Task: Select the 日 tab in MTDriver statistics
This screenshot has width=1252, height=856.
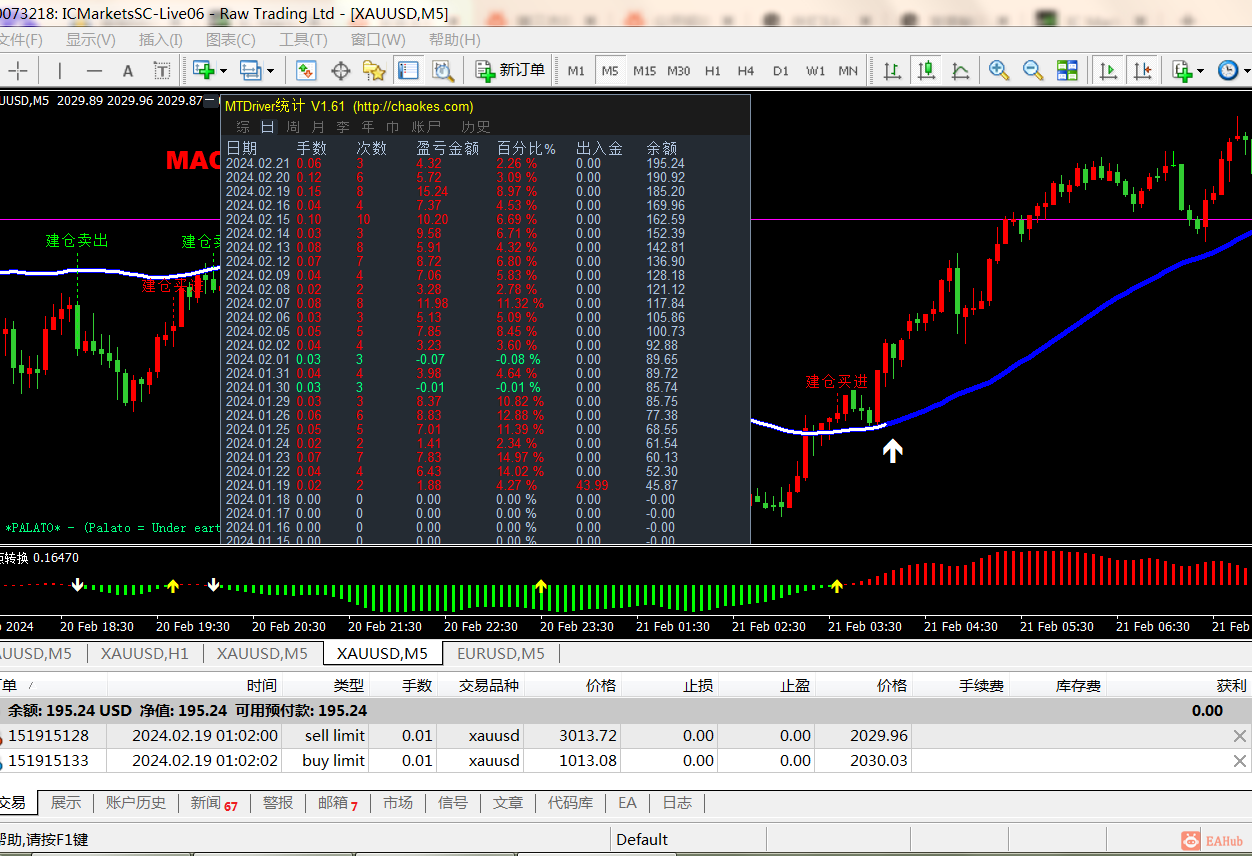Action: [x=268, y=127]
